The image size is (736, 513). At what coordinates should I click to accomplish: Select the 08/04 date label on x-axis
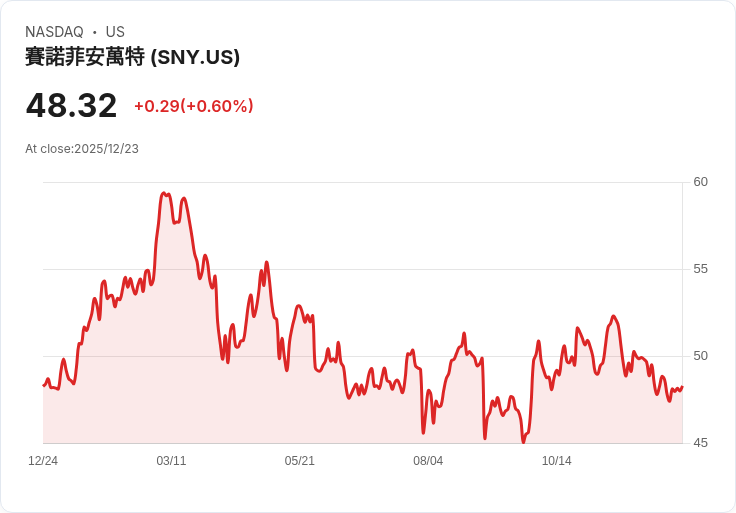(428, 461)
